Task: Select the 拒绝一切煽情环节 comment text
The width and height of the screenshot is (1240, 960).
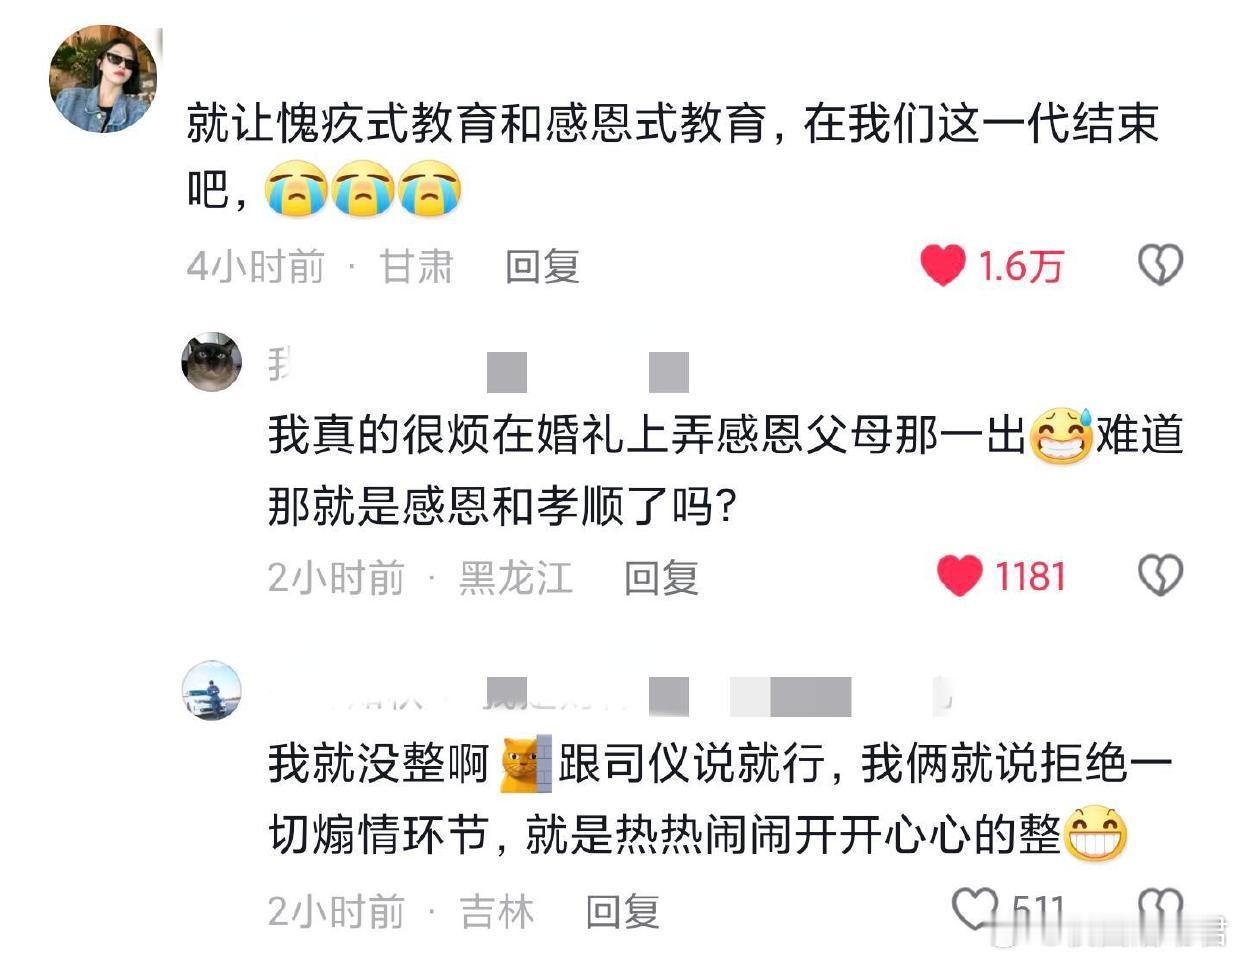Action: coord(720,799)
